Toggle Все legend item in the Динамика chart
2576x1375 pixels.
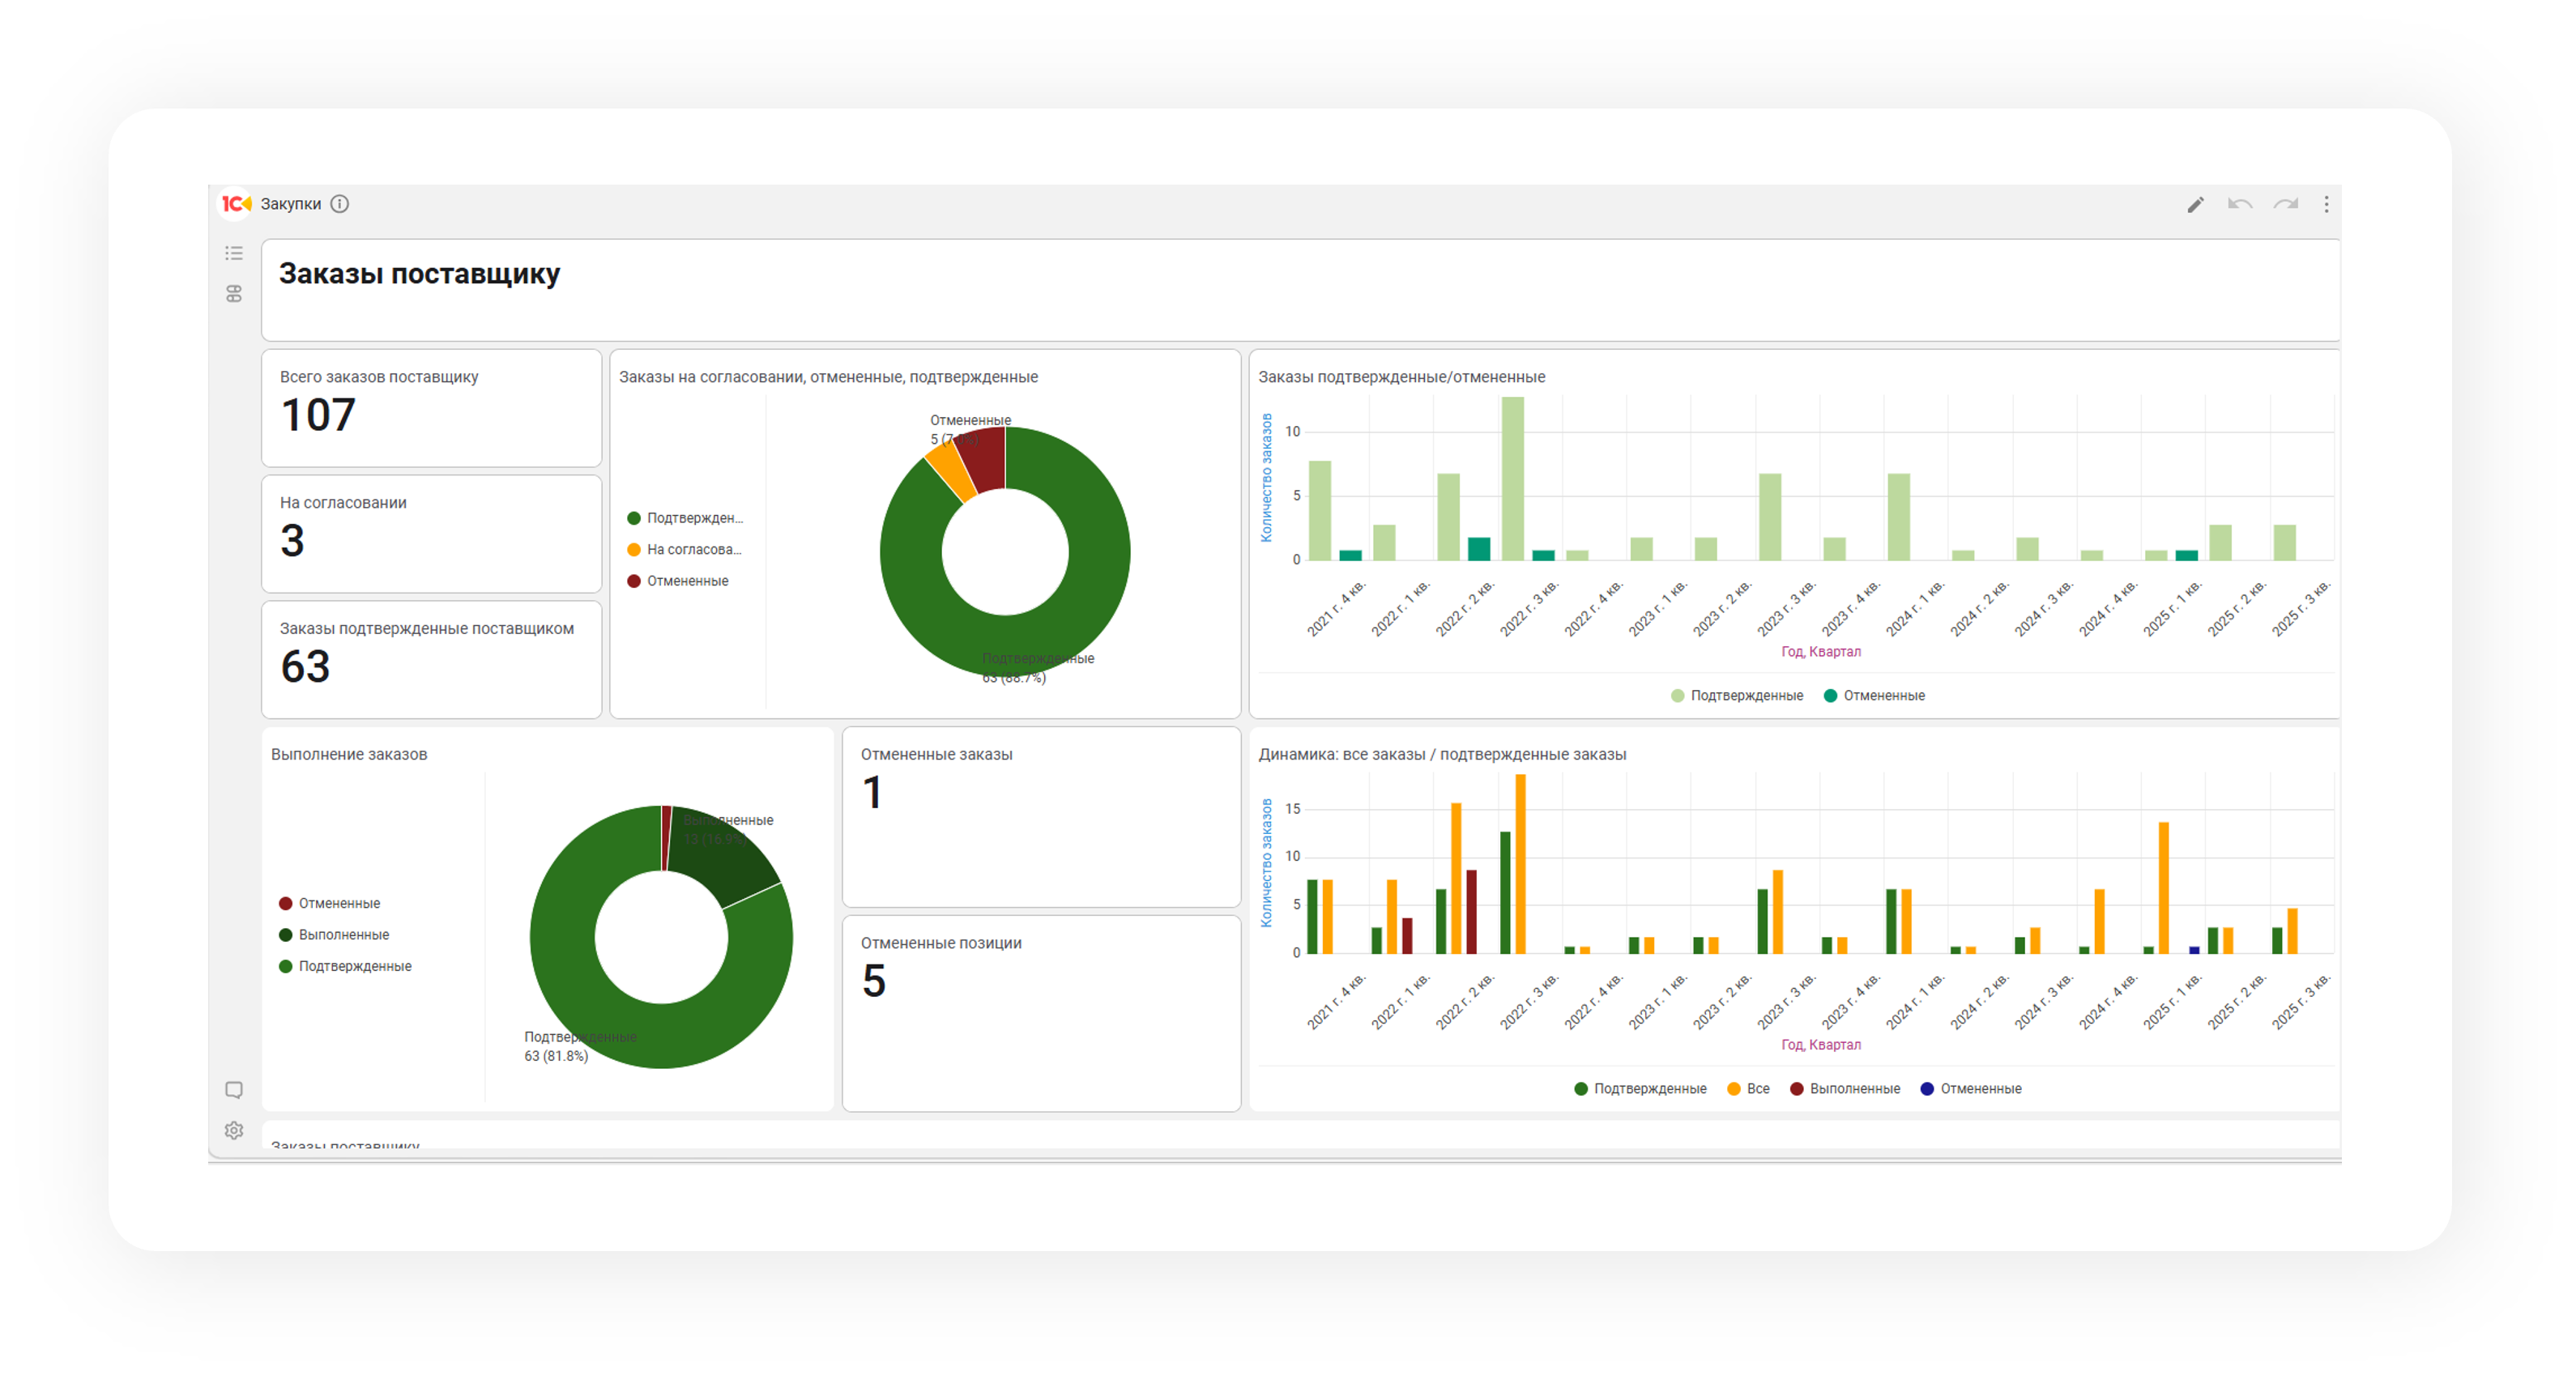pos(1748,1089)
